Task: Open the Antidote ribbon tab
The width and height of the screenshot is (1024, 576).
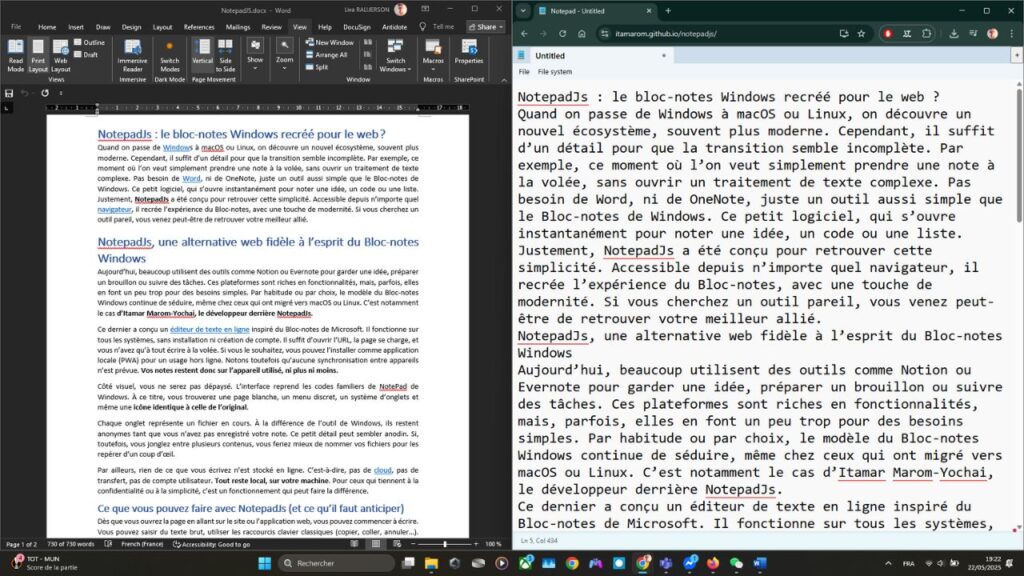Action: coord(394,27)
